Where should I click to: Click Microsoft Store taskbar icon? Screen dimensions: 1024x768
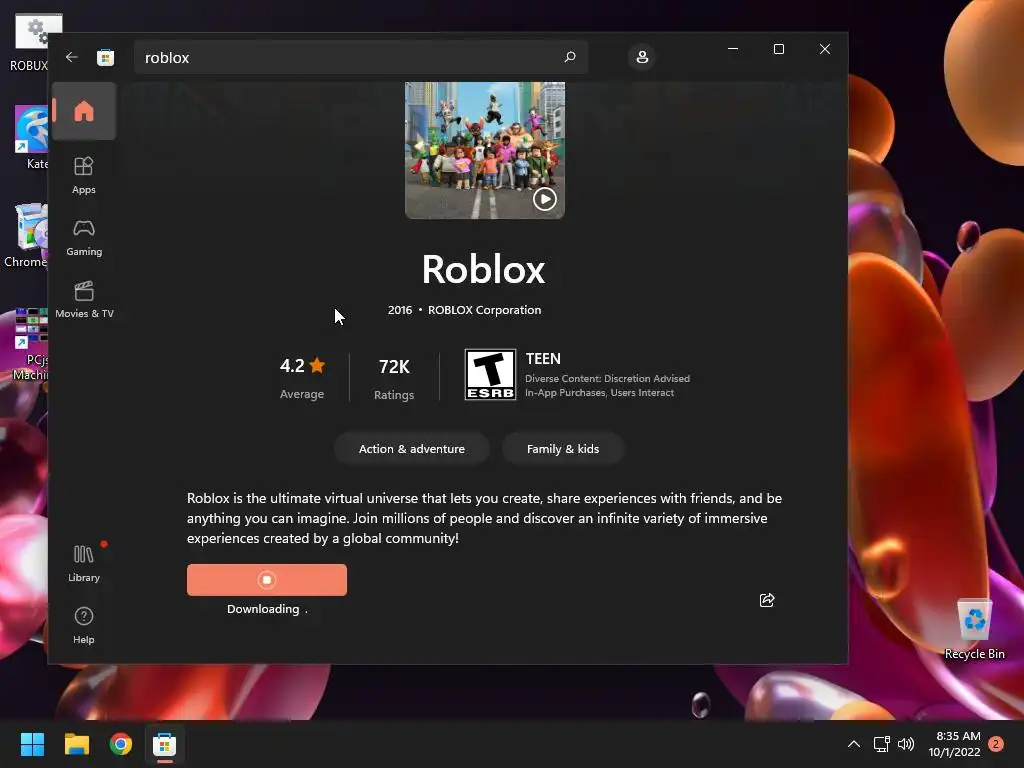click(165, 744)
